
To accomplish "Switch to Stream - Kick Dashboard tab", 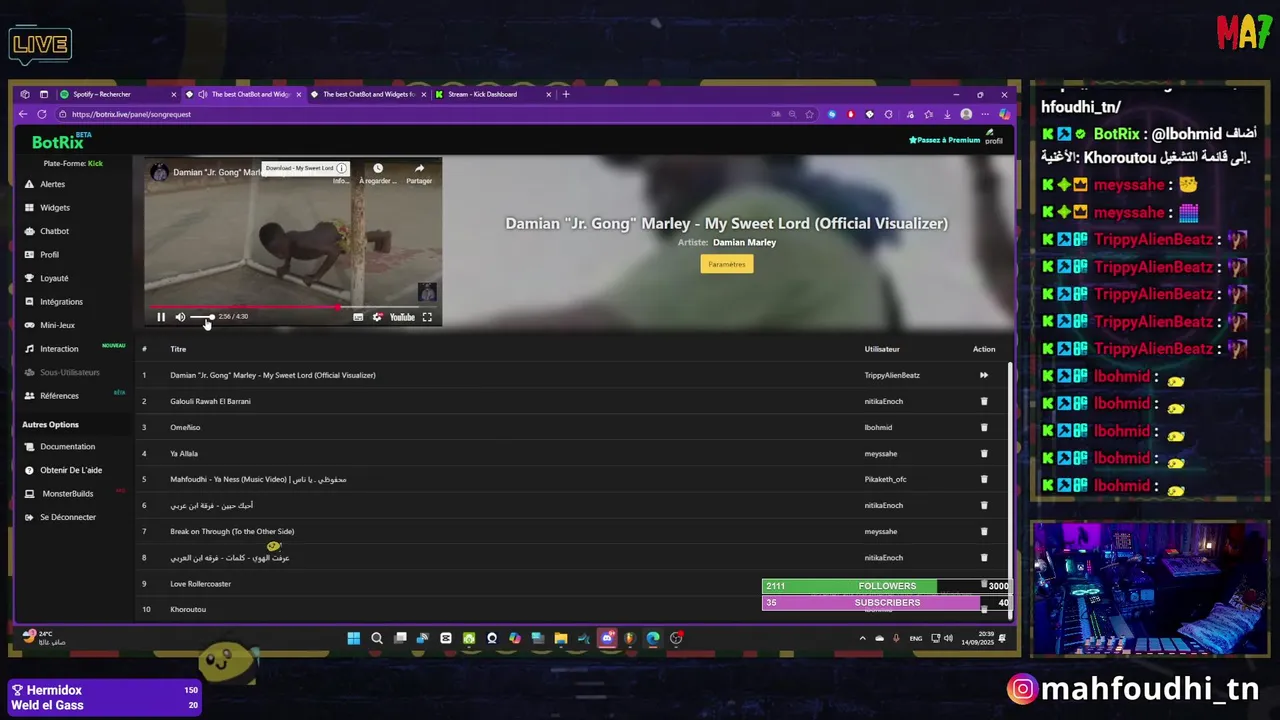I will point(482,94).
